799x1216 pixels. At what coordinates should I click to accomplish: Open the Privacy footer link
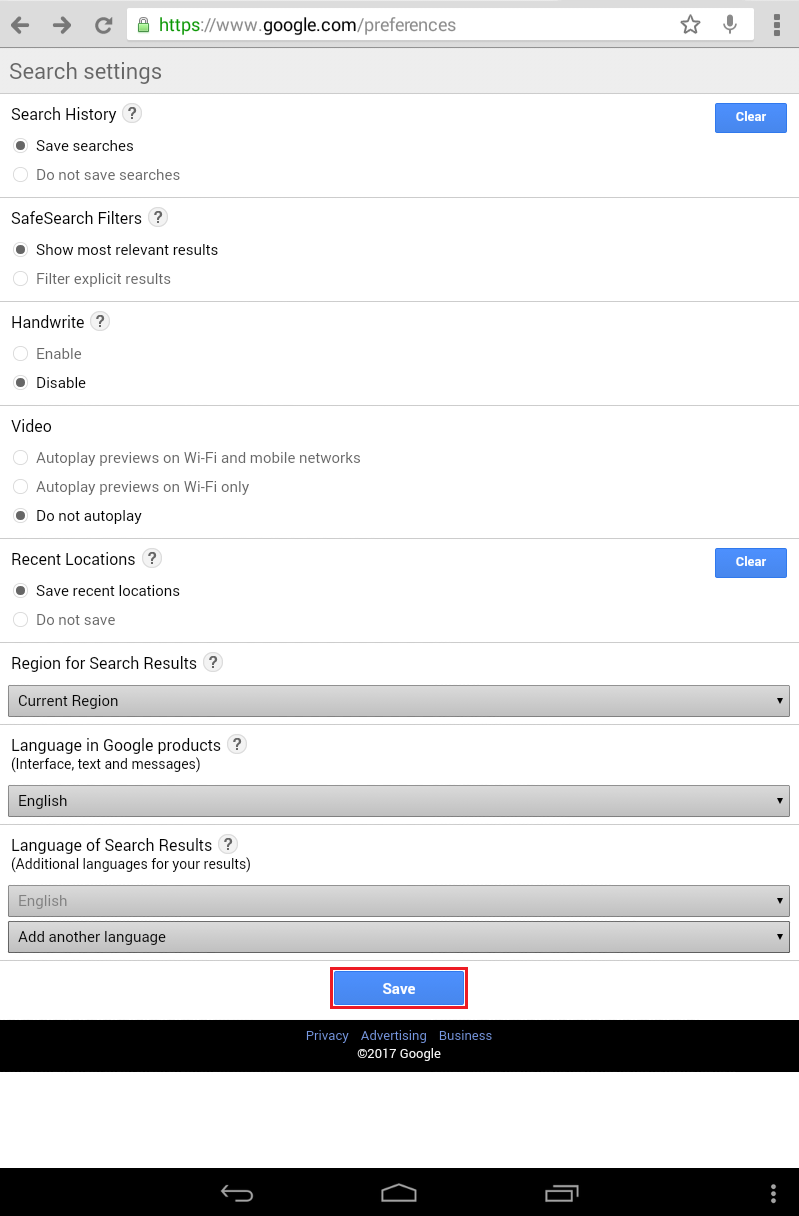[327, 1036]
